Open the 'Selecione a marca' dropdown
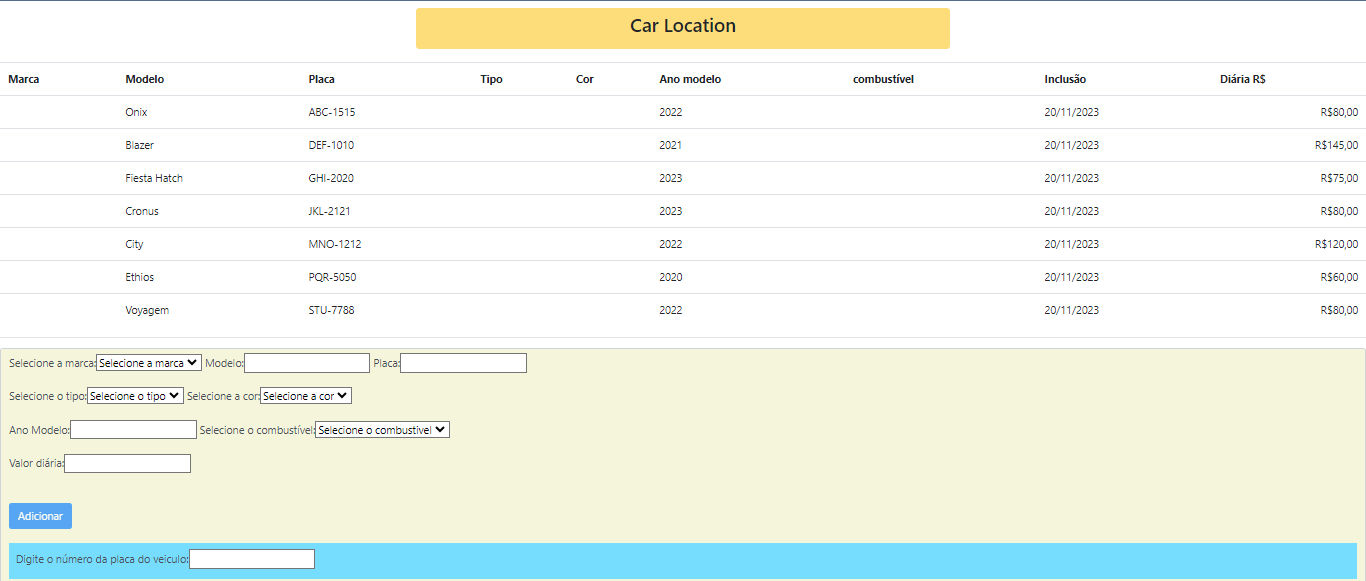Viewport: 1366px width, 581px height. click(x=149, y=363)
